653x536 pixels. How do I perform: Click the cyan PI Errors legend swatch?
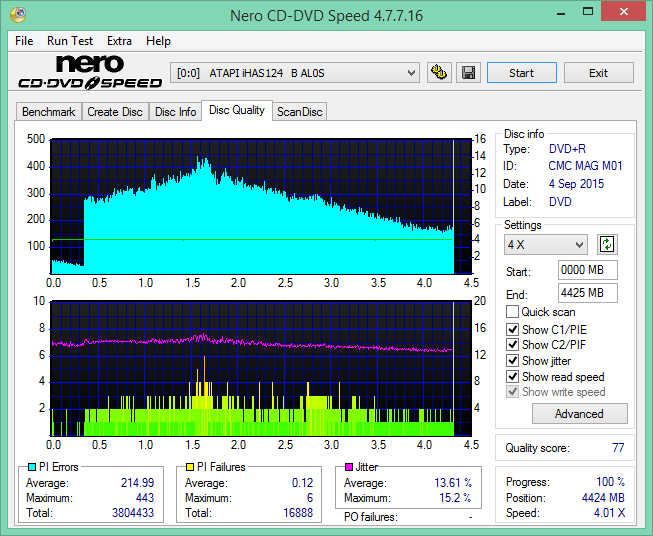(x=32, y=467)
